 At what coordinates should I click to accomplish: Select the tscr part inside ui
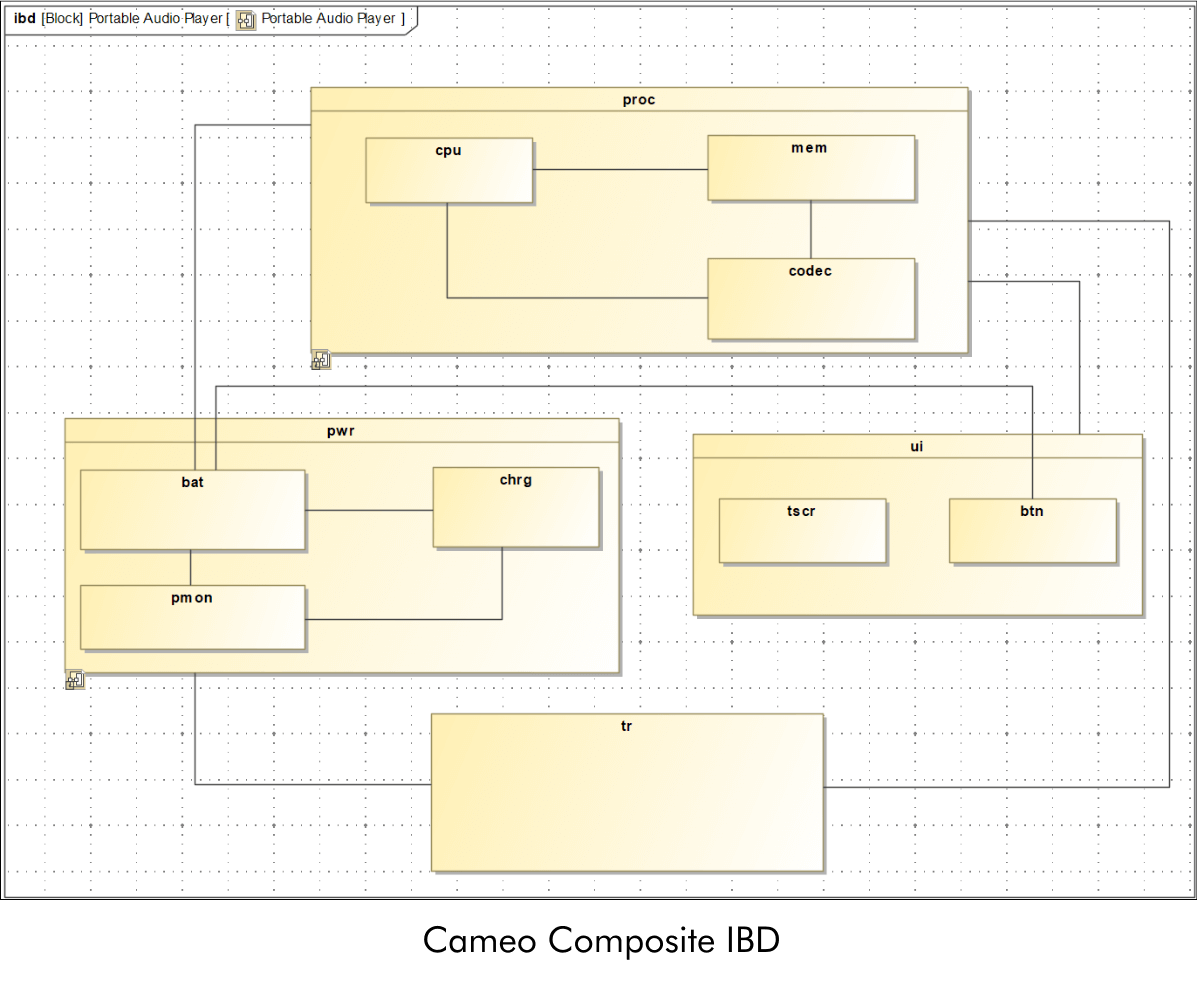[x=801, y=530]
